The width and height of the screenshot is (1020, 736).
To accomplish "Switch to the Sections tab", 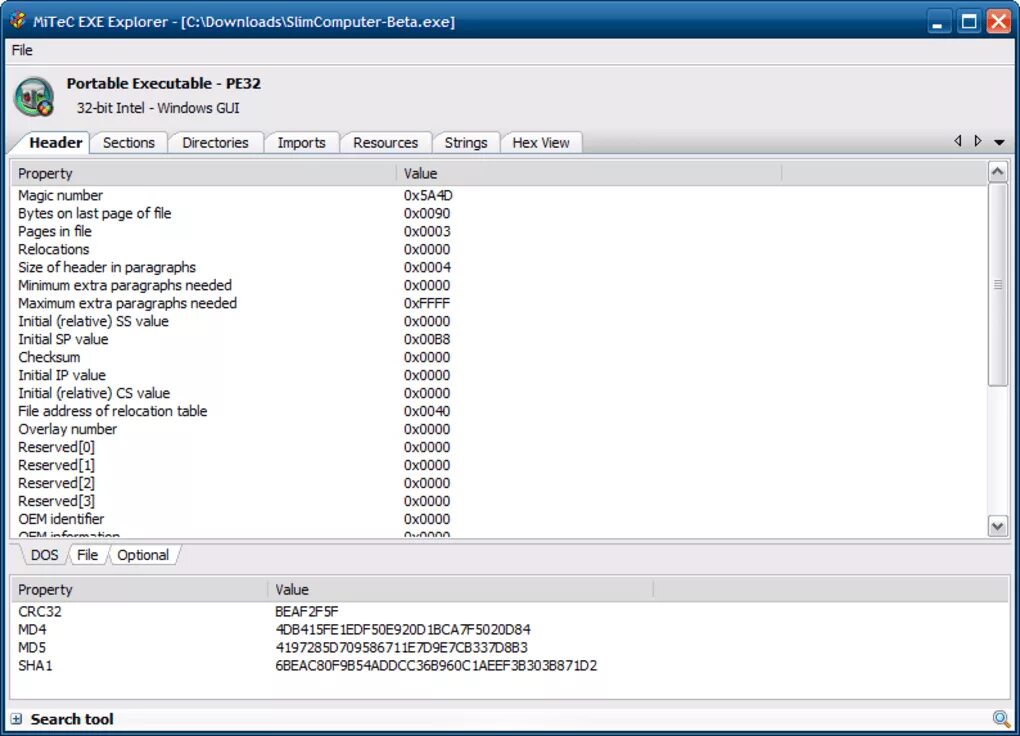I will coord(129,143).
